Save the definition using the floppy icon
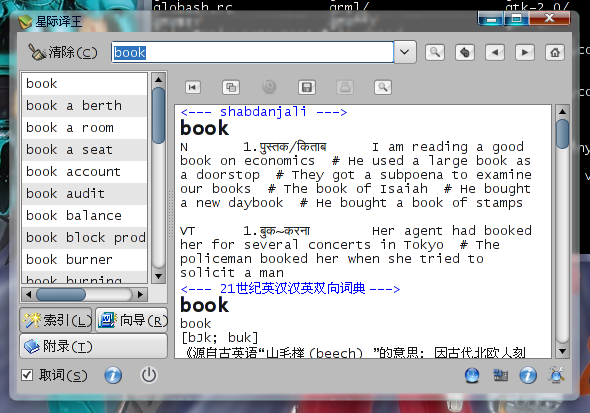The image size is (590, 413). tap(307, 87)
